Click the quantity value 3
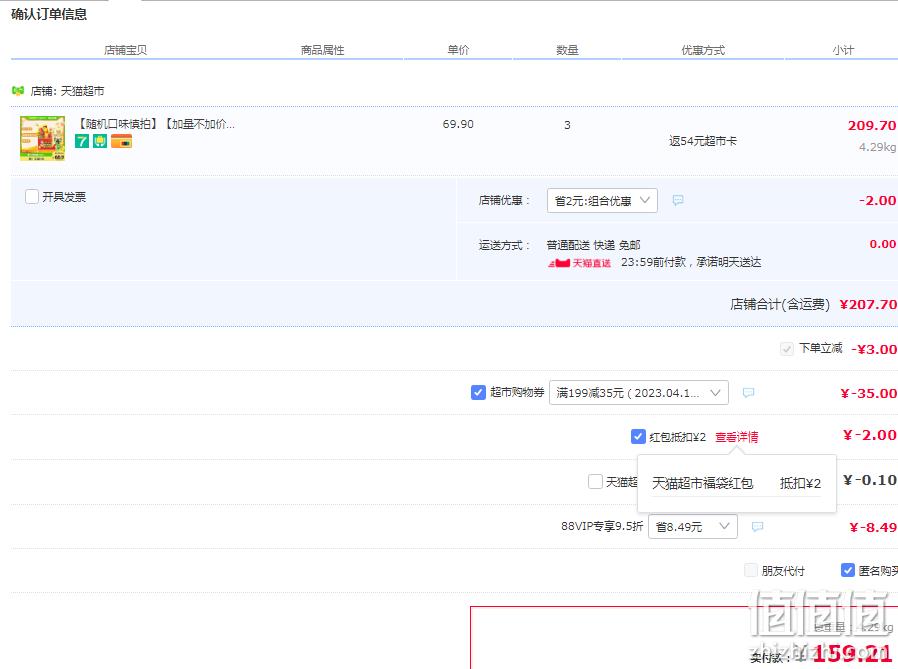This screenshot has height=669, width=898. click(567, 125)
